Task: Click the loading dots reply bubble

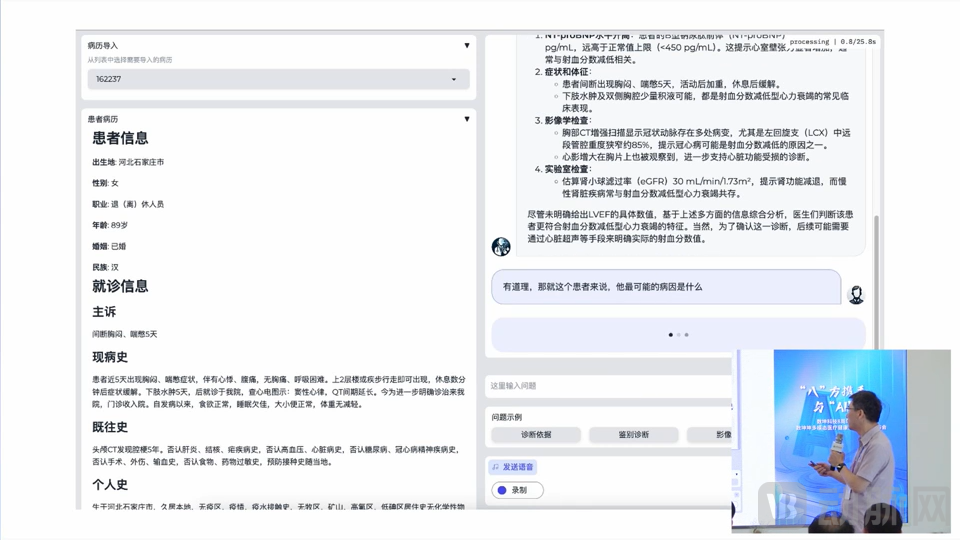Action: [678, 335]
